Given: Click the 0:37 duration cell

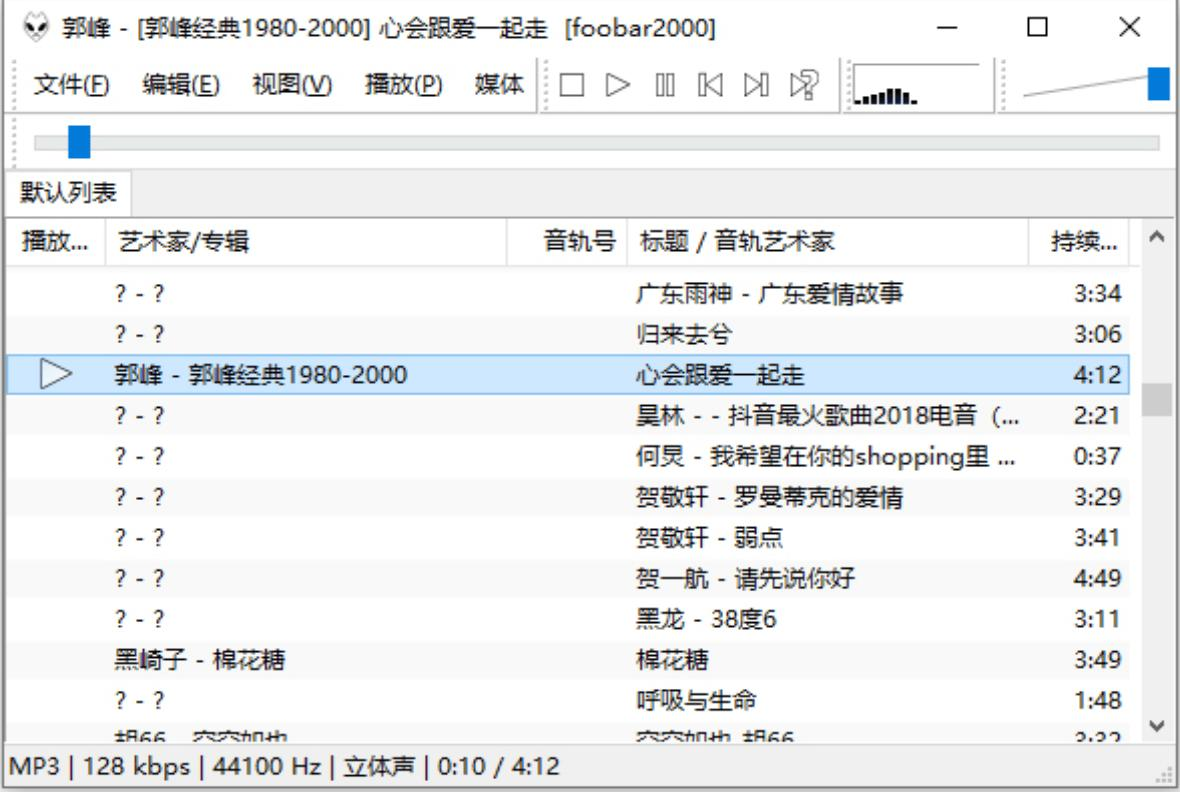Looking at the screenshot, I should [1097, 455].
